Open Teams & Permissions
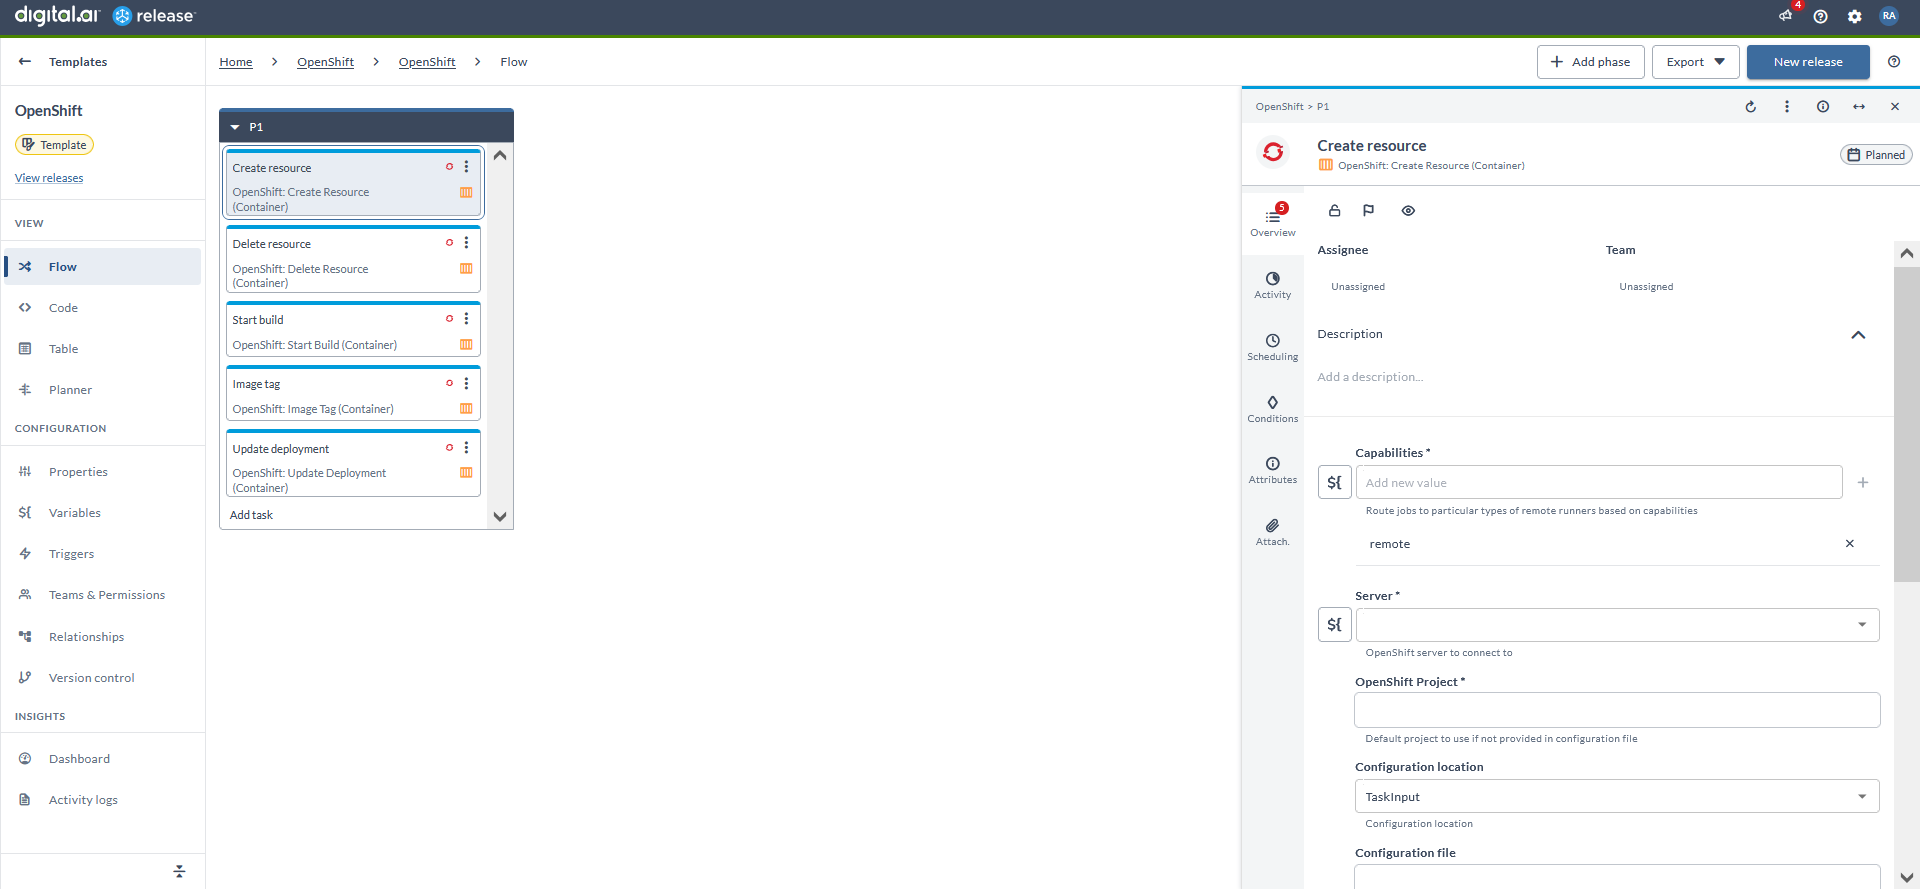The height and width of the screenshot is (889, 1920). (x=103, y=595)
